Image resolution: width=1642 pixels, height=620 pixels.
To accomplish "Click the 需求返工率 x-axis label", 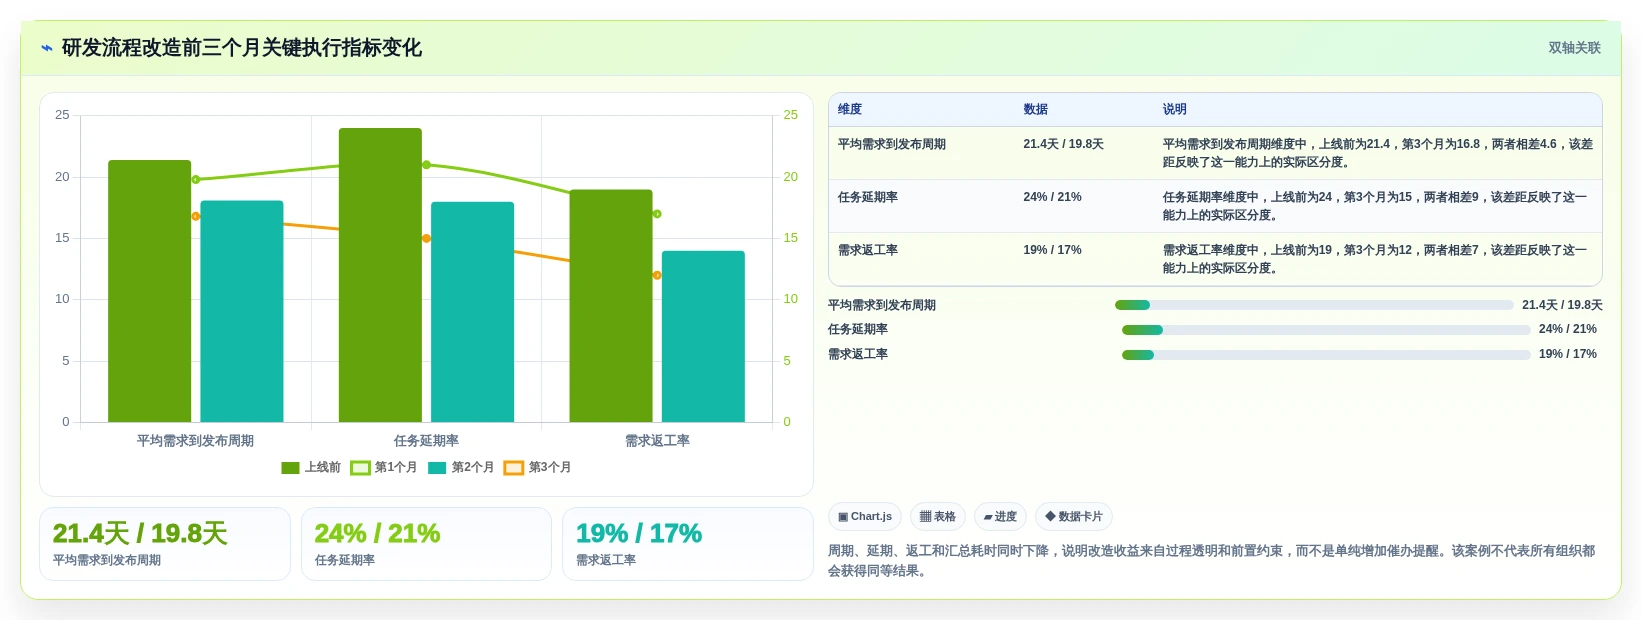I will pos(657,441).
